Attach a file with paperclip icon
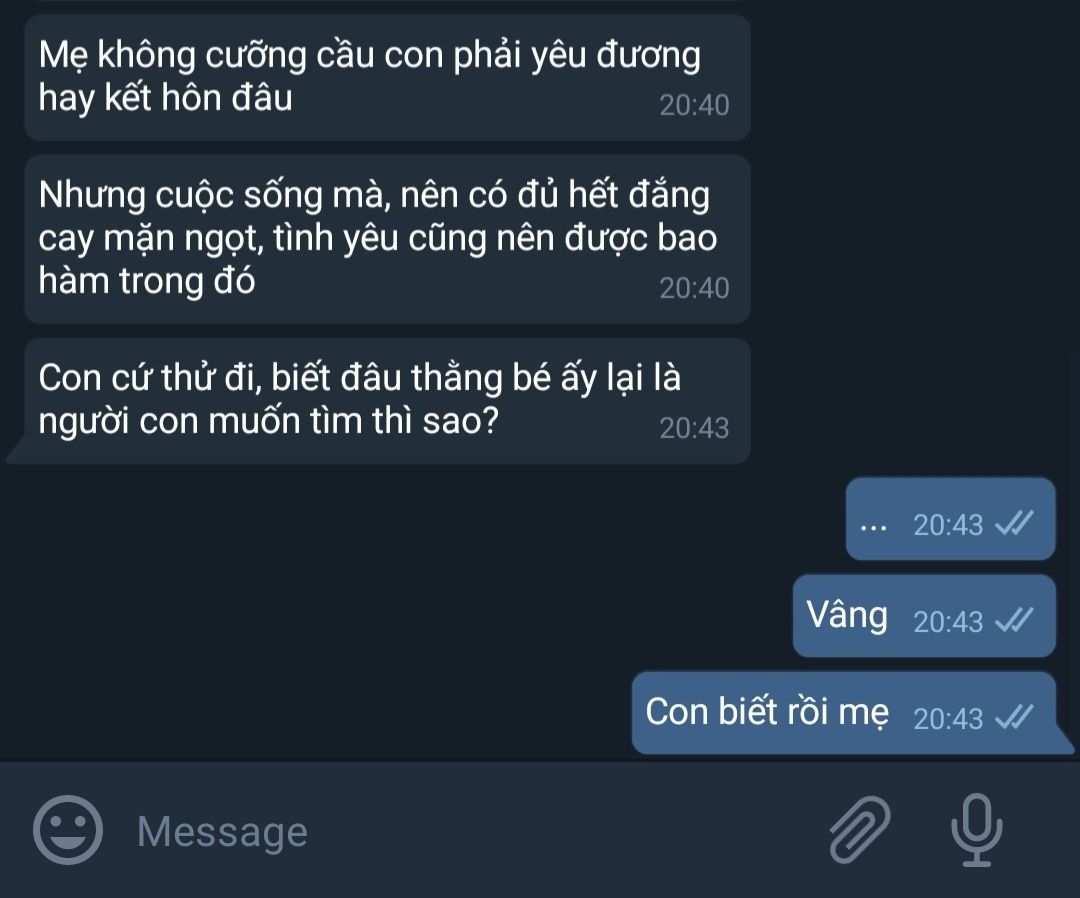This screenshot has height=898, width=1080. 860,830
